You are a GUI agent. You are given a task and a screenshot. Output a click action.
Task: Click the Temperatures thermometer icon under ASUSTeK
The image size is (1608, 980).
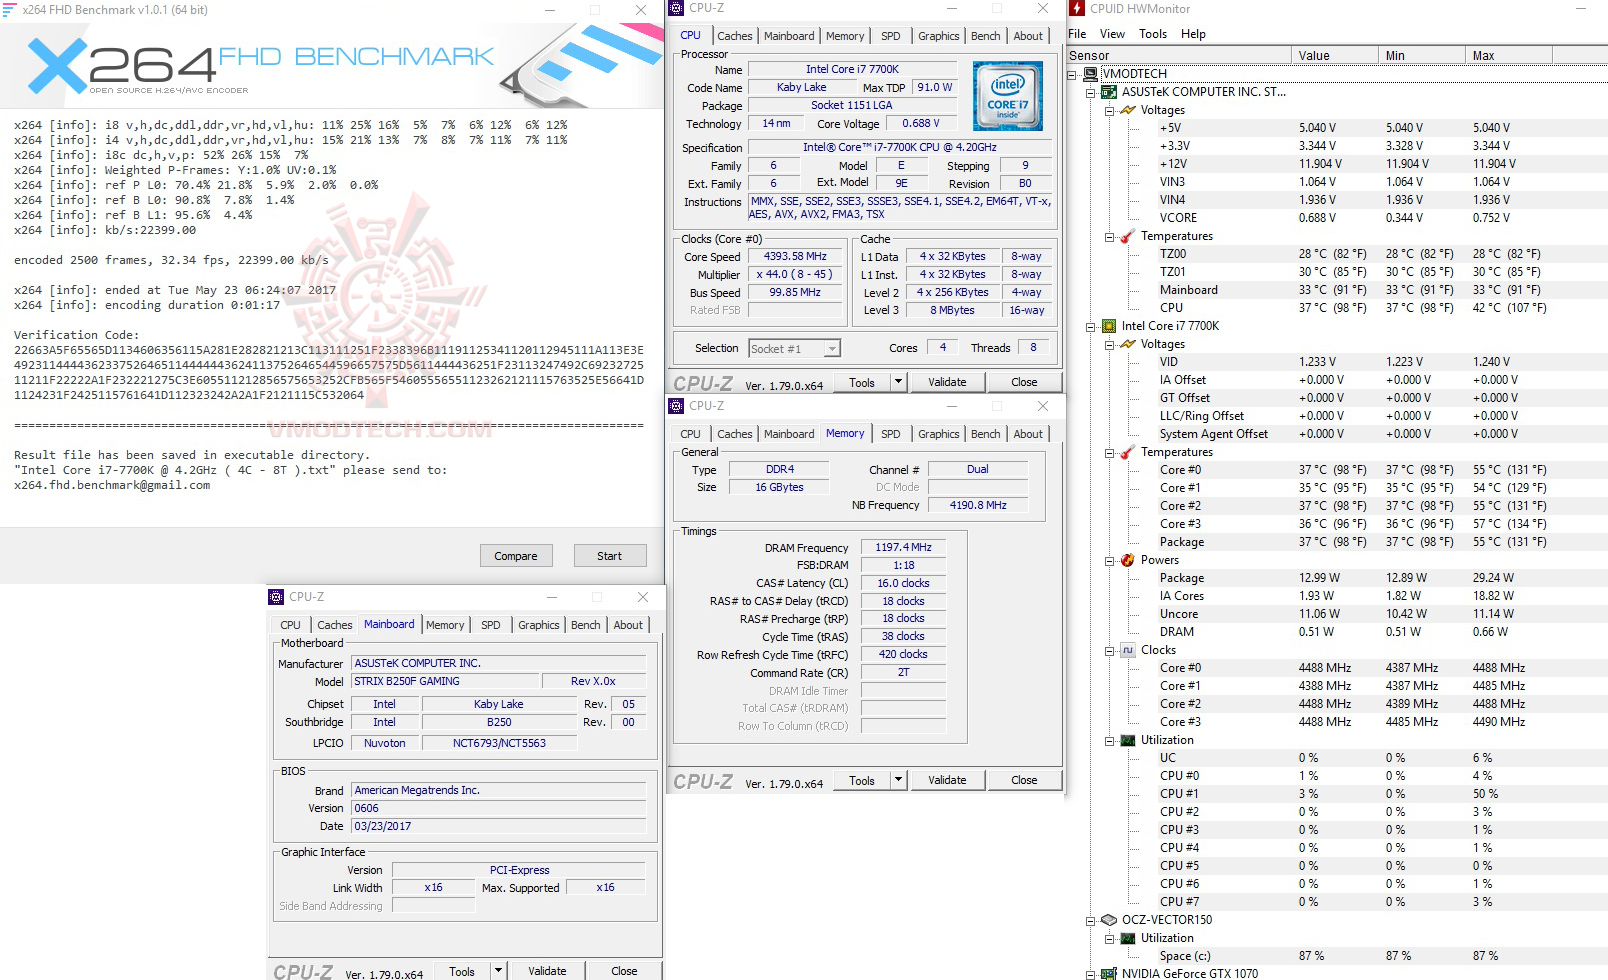1128,236
